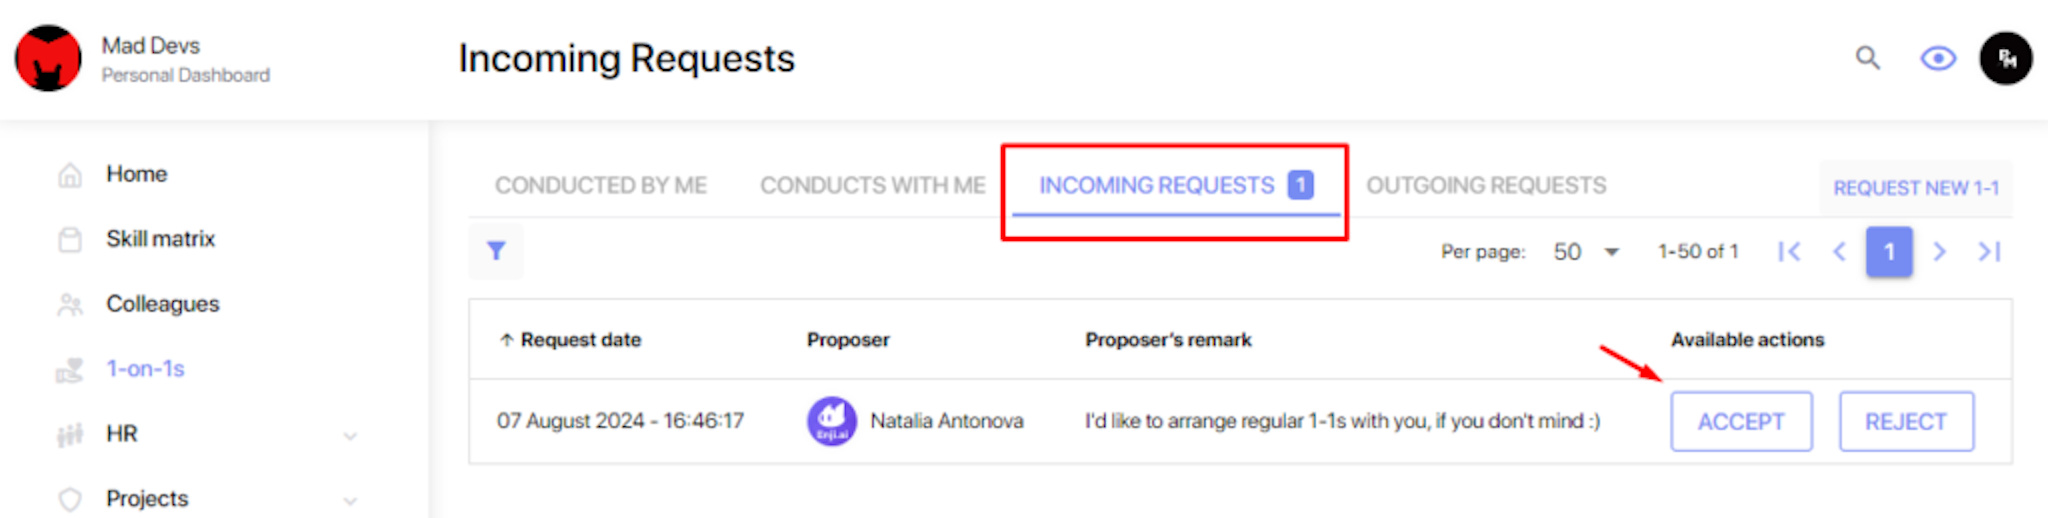Screen dimensions: 2048x518
Task: Switch to Outgoing Requests tab
Action: (x=1486, y=185)
